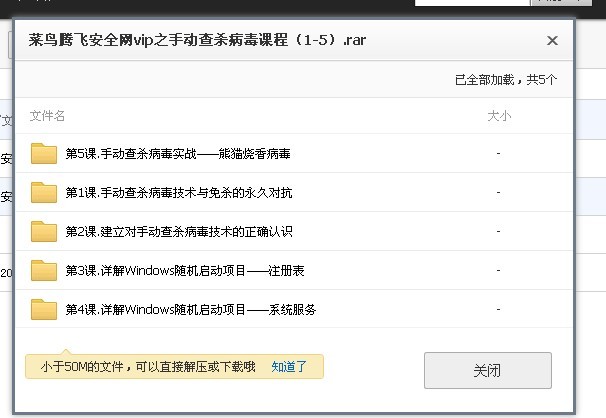The image size is (606, 418).
Task: Select 第2课.建立对手动查杀病毒技术的正确认识 name
Action: click(179, 232)
